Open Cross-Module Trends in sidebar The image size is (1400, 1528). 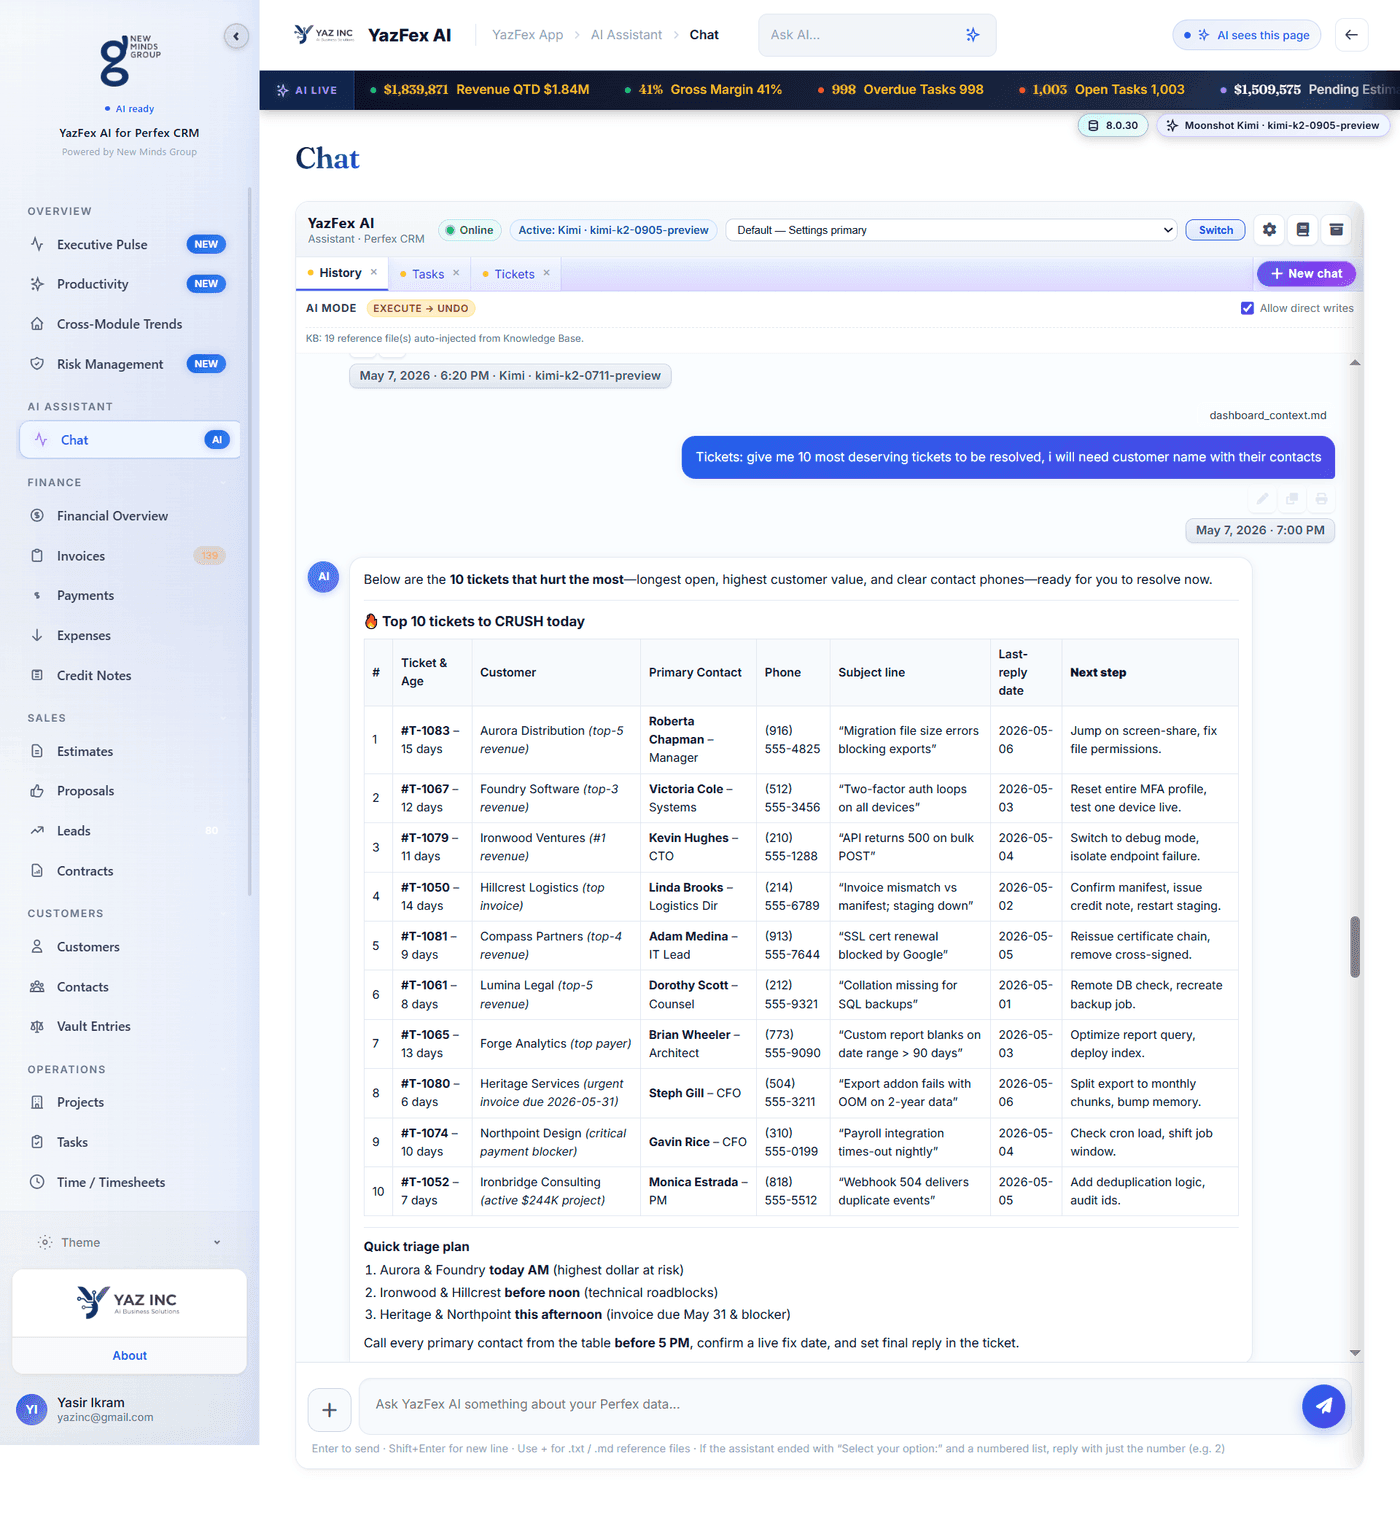[x=130, y=324]
